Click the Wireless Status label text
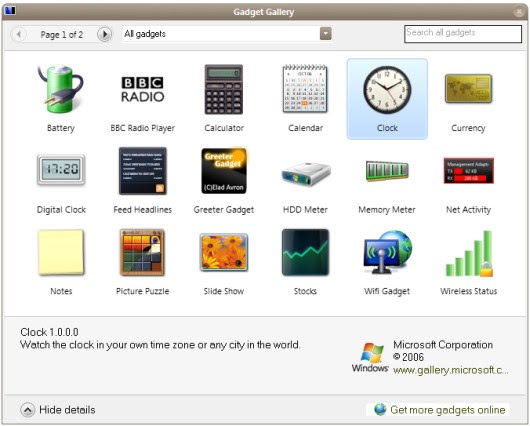 pyautogui.click(x=468, y=291)
